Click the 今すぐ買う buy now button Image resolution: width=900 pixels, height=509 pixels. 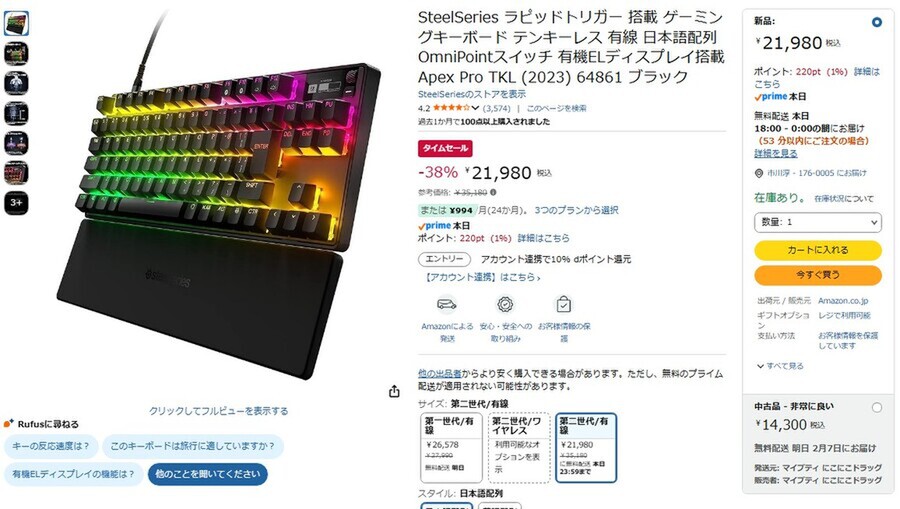[818, 275]
